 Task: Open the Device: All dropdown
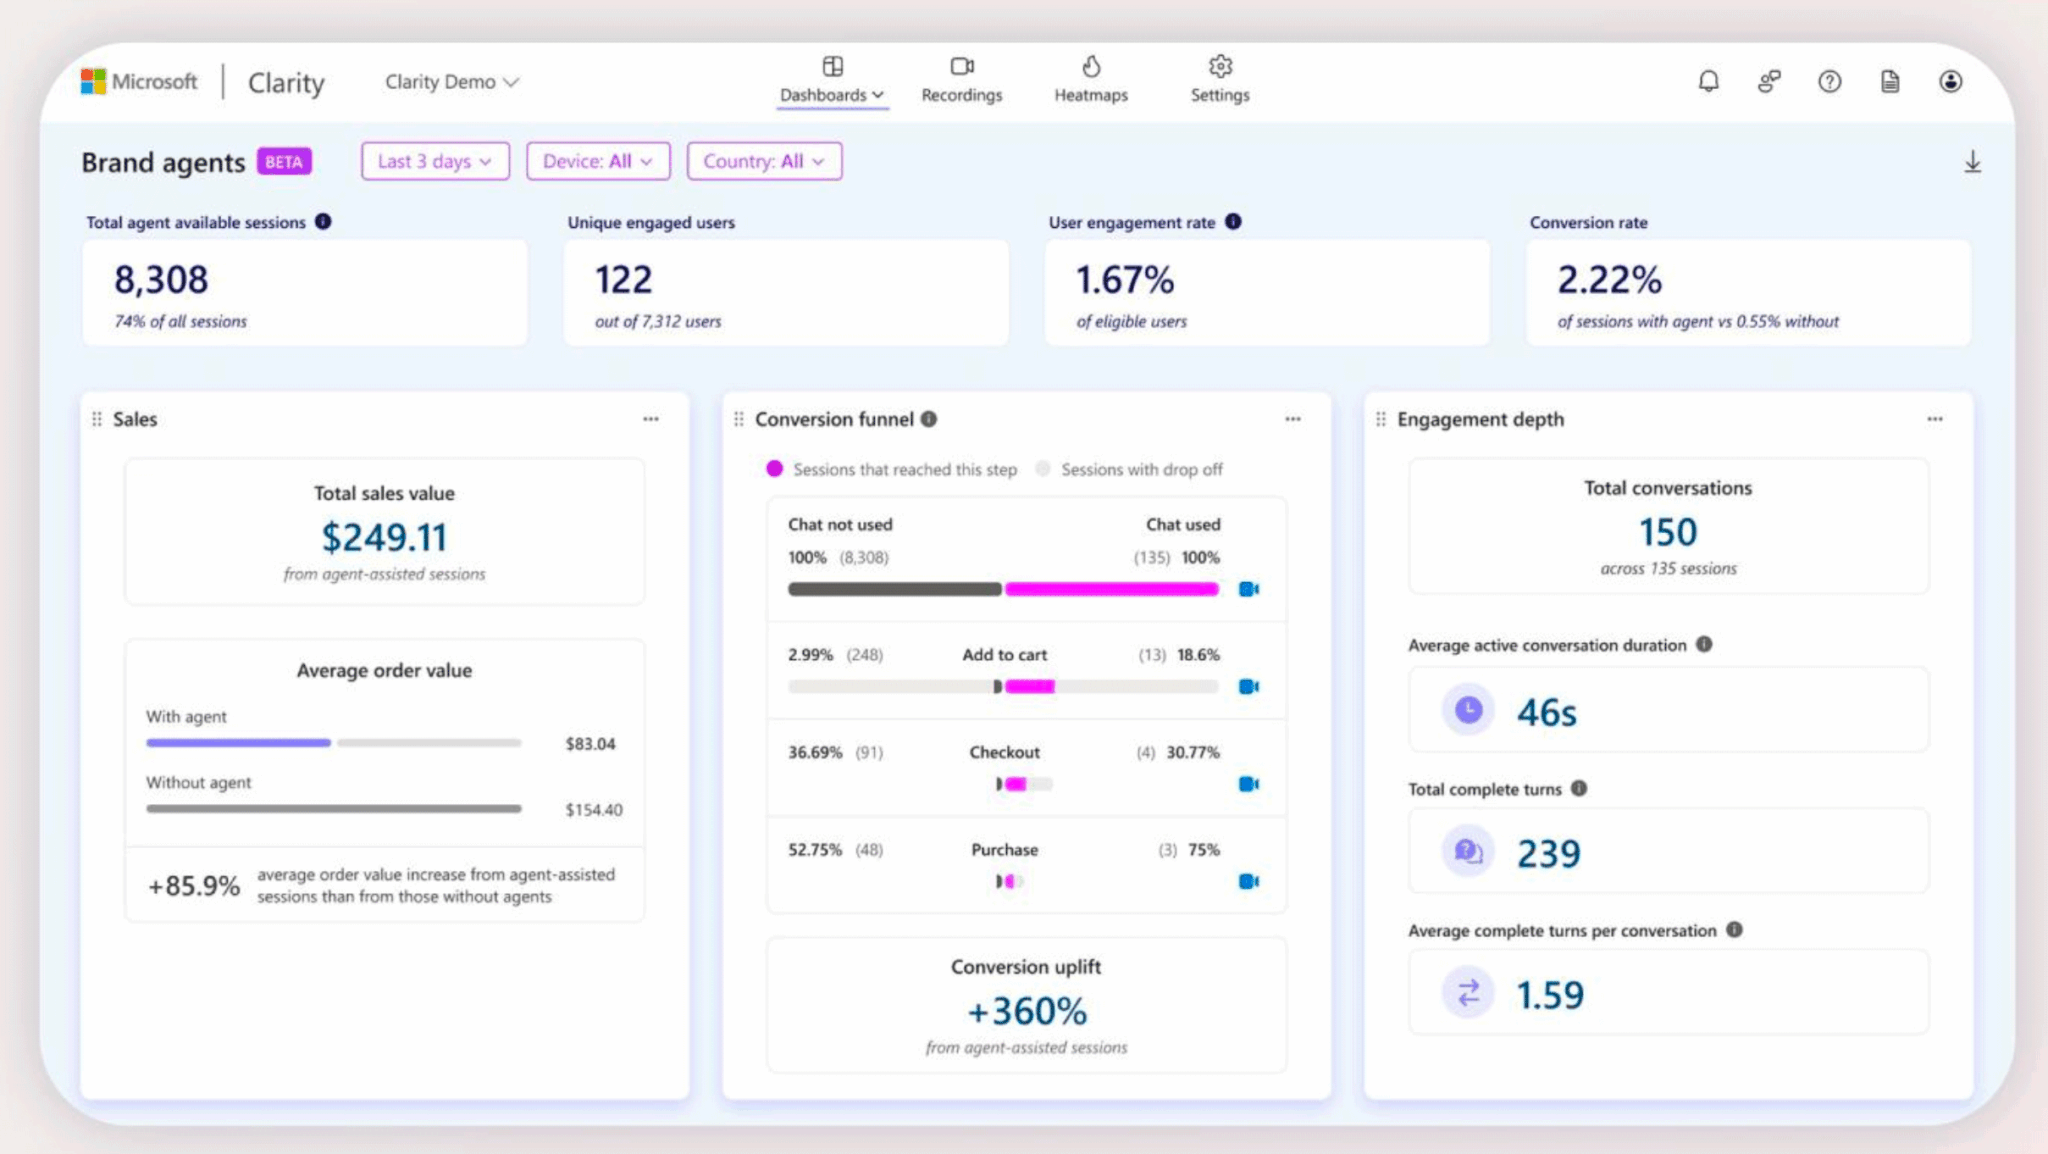598,161
